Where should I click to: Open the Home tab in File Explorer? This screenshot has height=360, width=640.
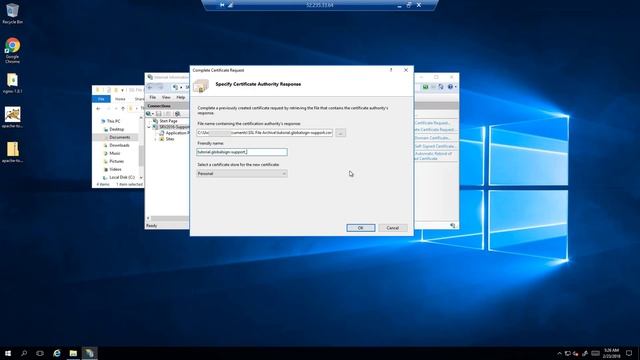pyautogui.click(x=120, y=99)
